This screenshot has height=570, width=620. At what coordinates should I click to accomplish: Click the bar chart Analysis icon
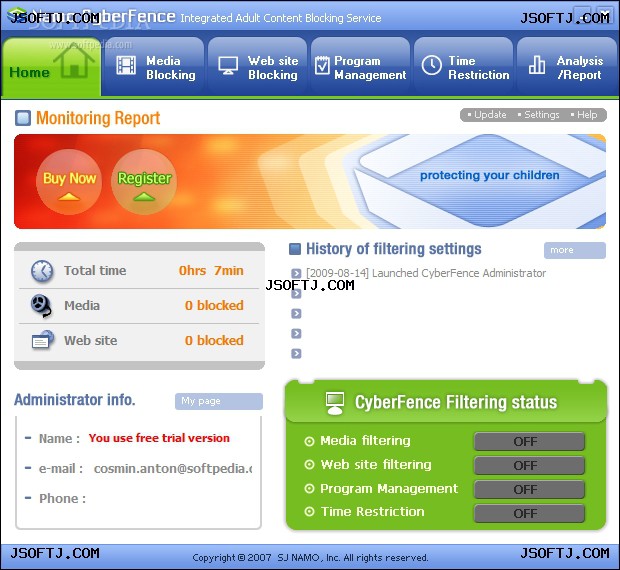[x=537, y=64]
